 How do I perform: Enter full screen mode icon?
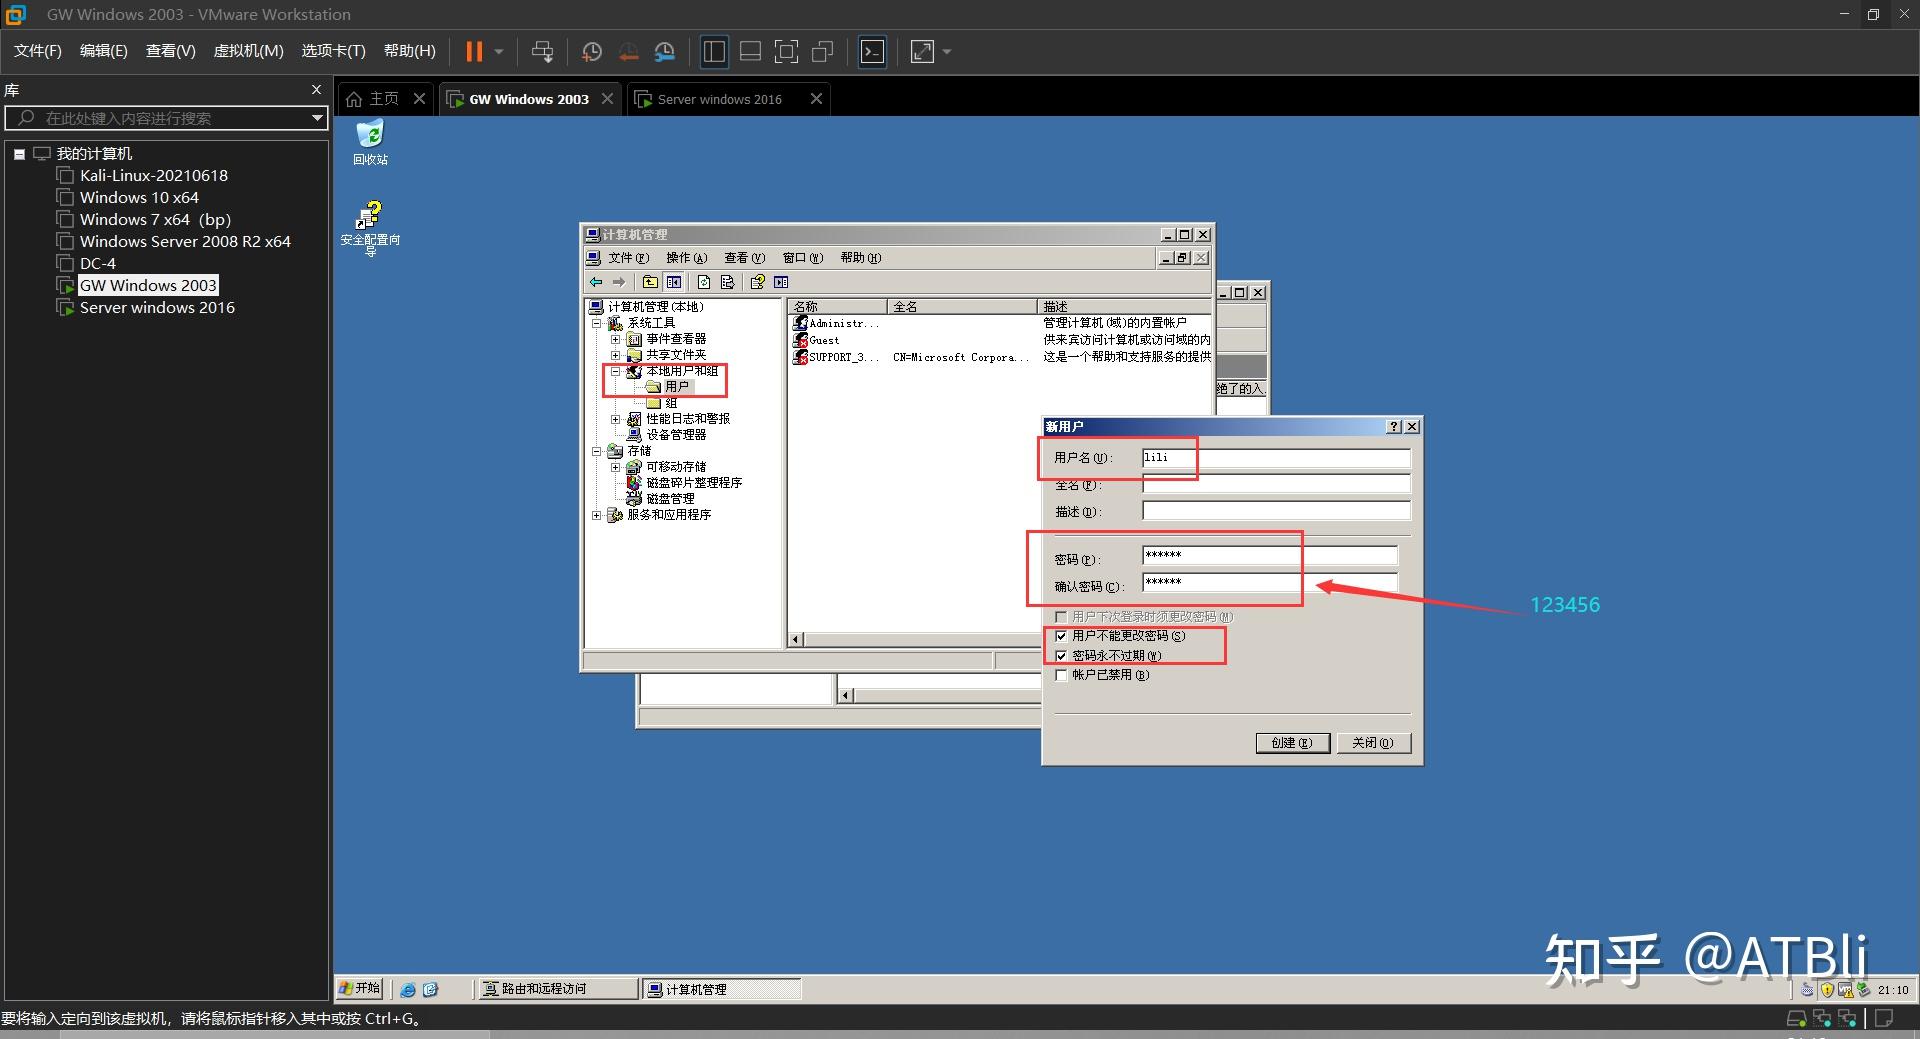pyautogui.click(x=787, y=51)
